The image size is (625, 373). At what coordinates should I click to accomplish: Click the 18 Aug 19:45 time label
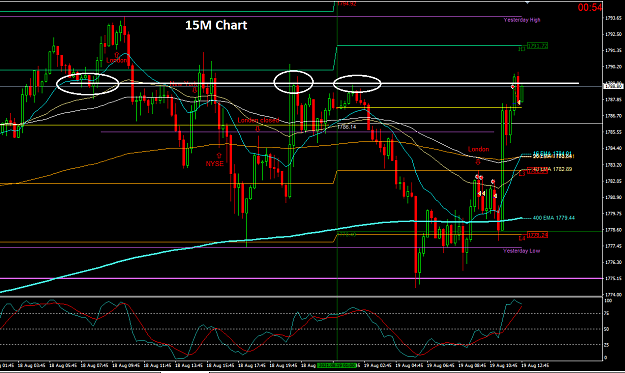(283, 365)
